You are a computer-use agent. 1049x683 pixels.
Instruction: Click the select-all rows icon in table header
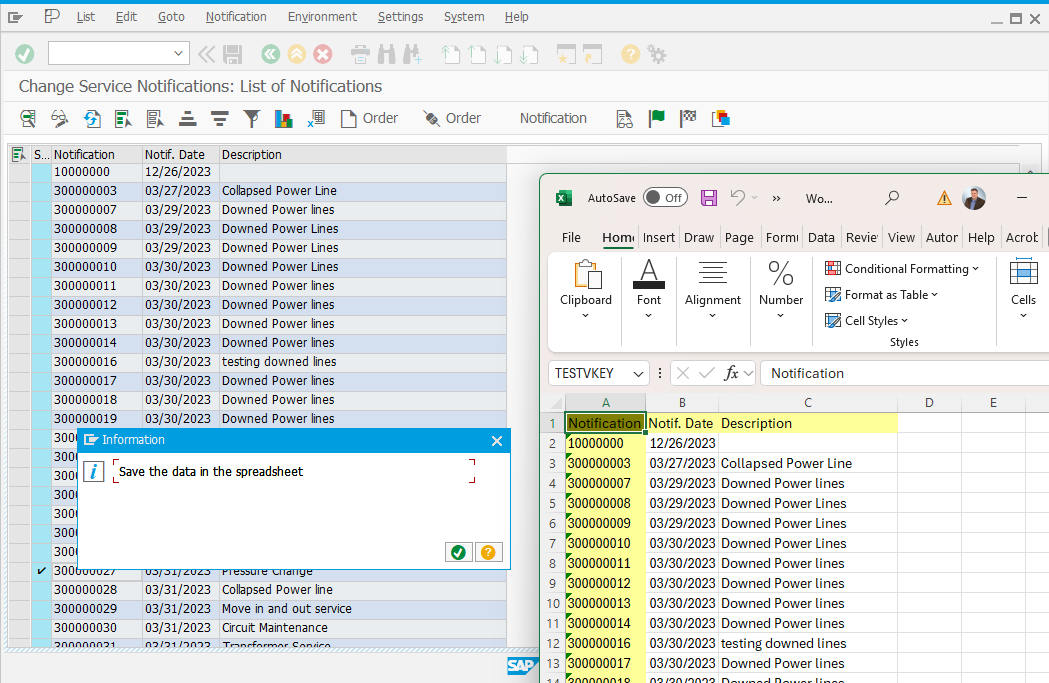[x=18, y=155]
